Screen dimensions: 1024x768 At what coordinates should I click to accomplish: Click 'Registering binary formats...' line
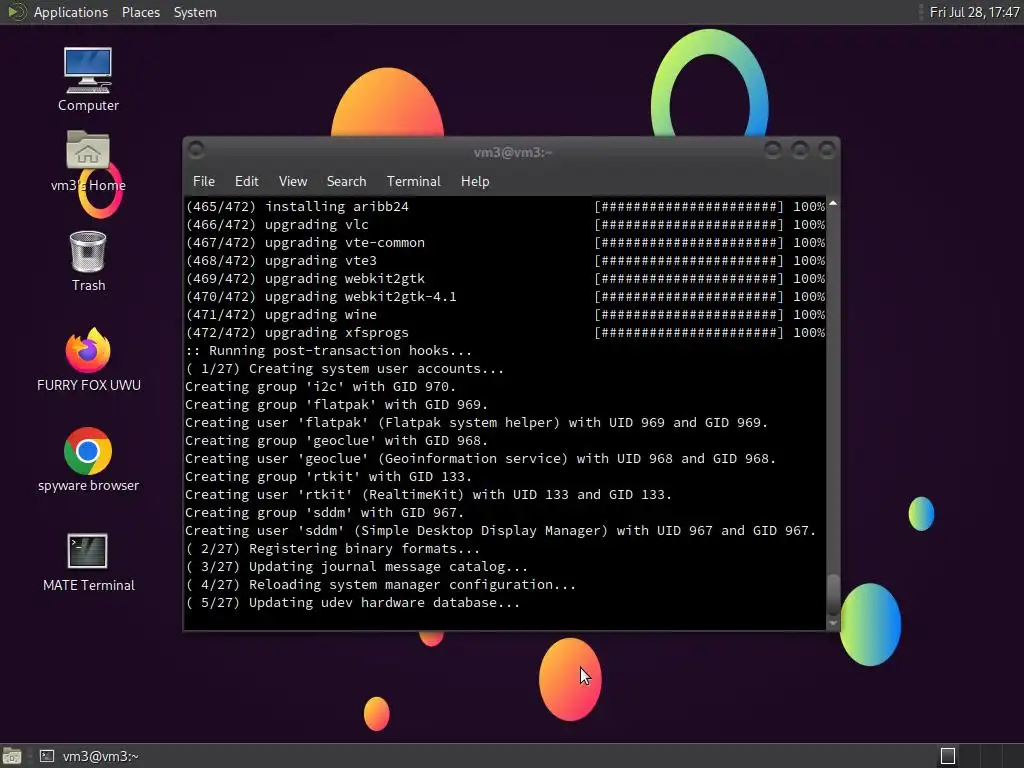(x=332, y=549)
